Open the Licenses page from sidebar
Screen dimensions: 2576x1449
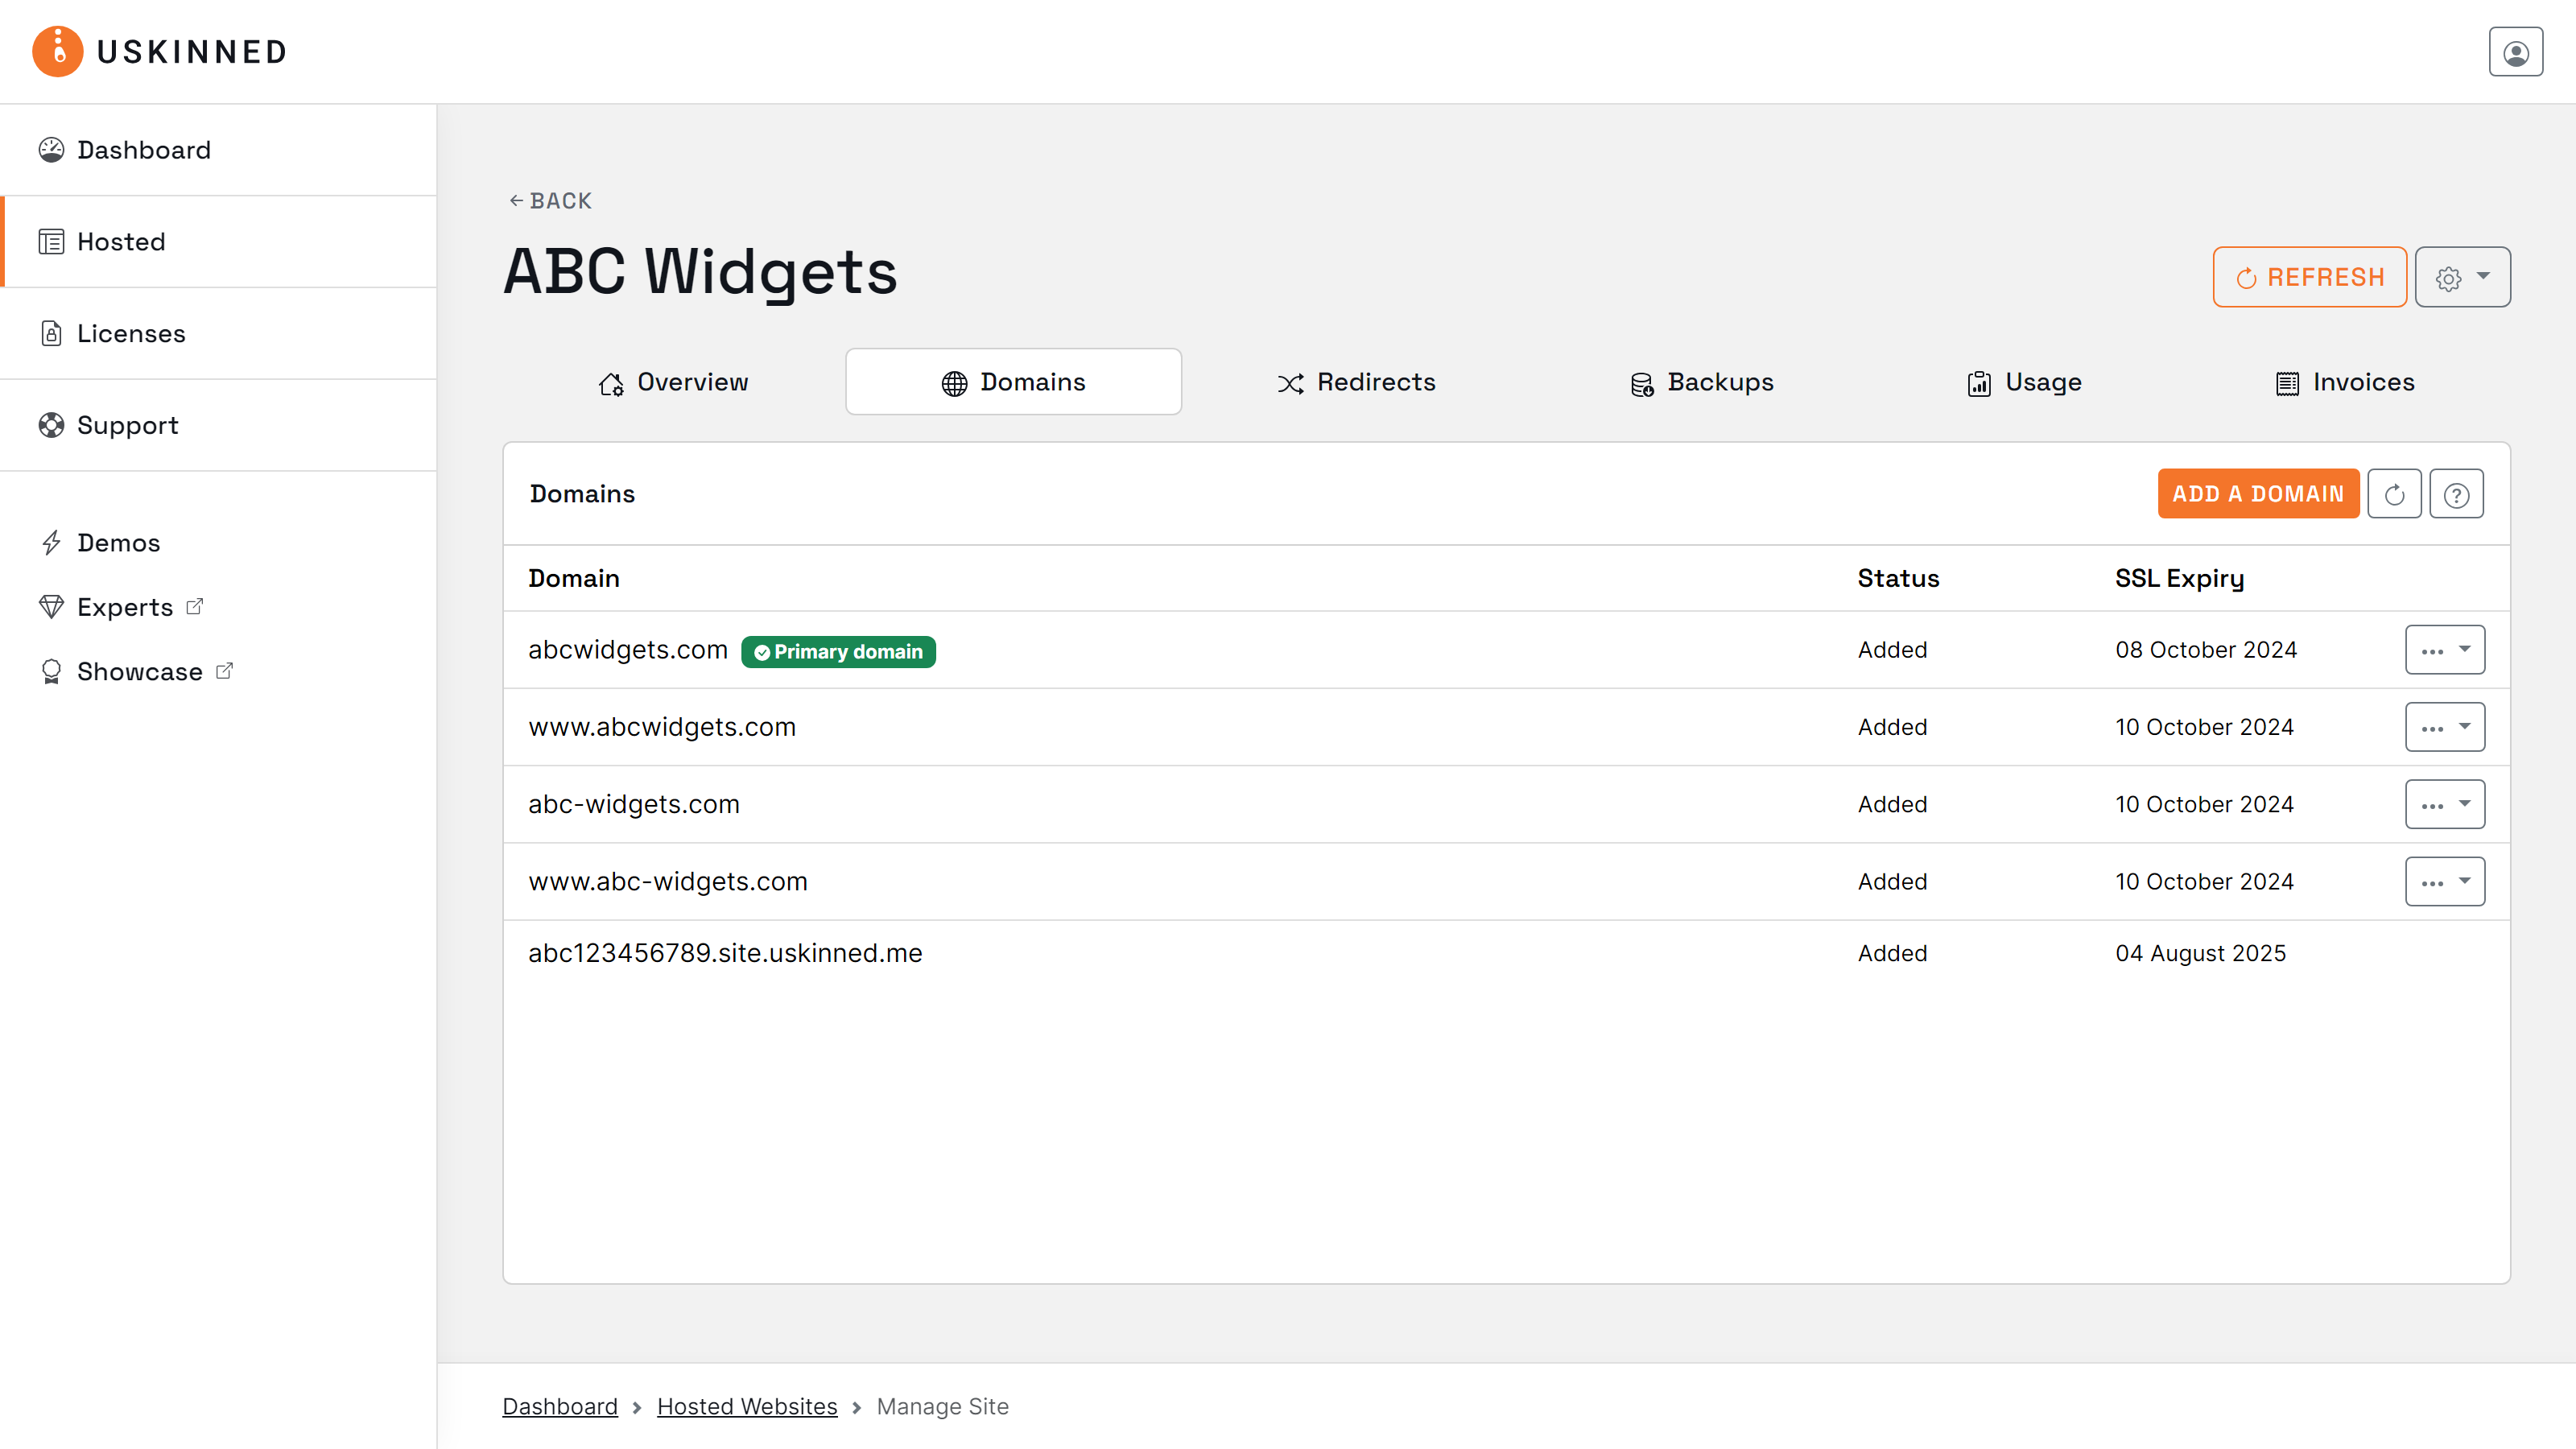tap(131, 333)
